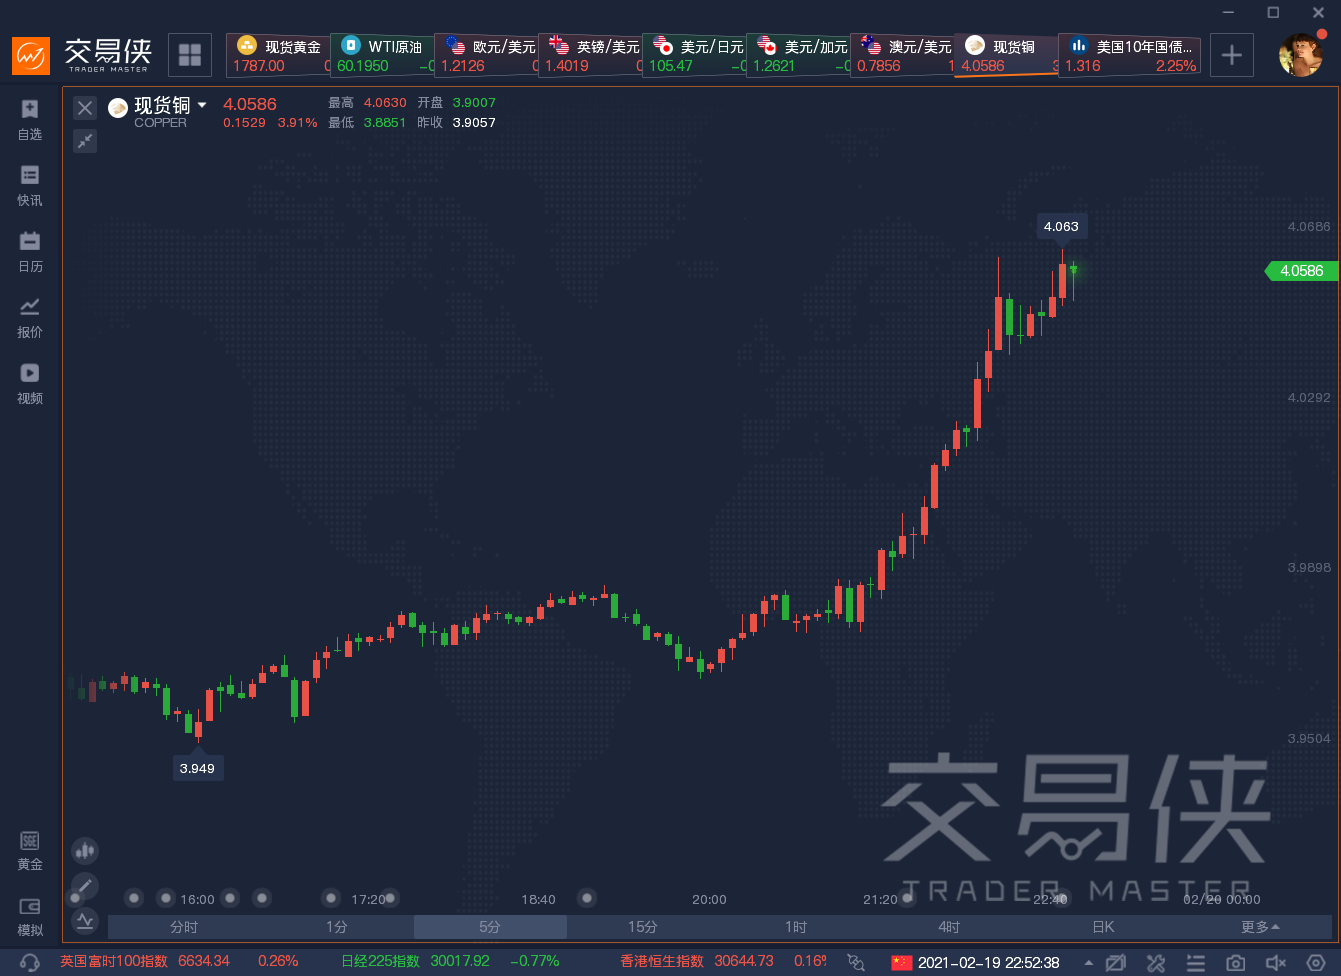Toggle sound with the muted speaker icon
The width and height of the screenshot is (1341, 976).
click(x=1276, y=963)
